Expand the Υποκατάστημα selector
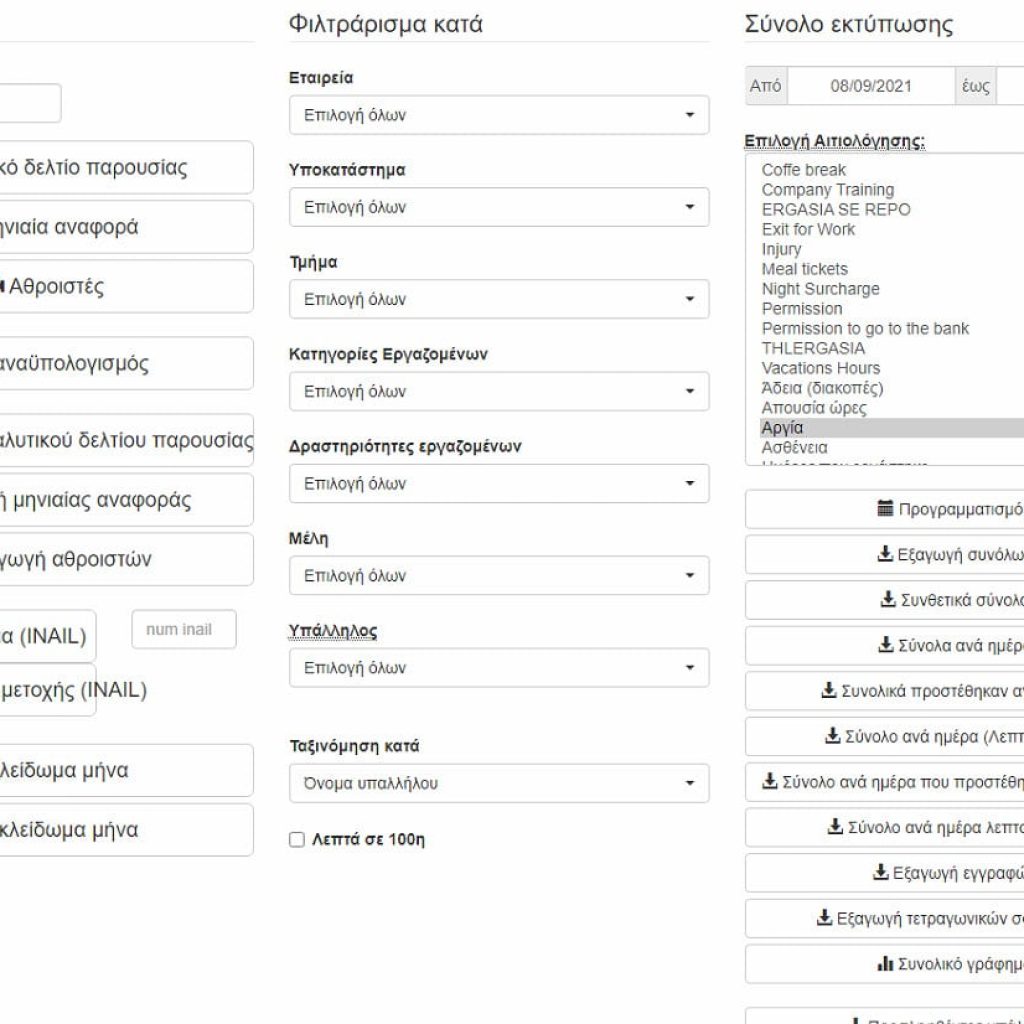This screenshot has width=1024, height=1024. click(499, 207)
